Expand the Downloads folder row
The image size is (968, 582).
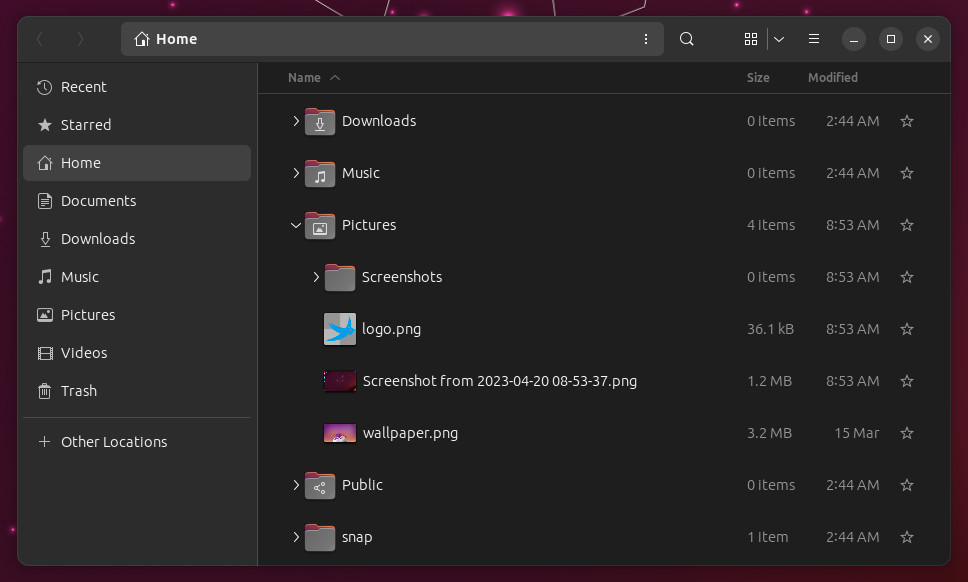click(296, 121)
